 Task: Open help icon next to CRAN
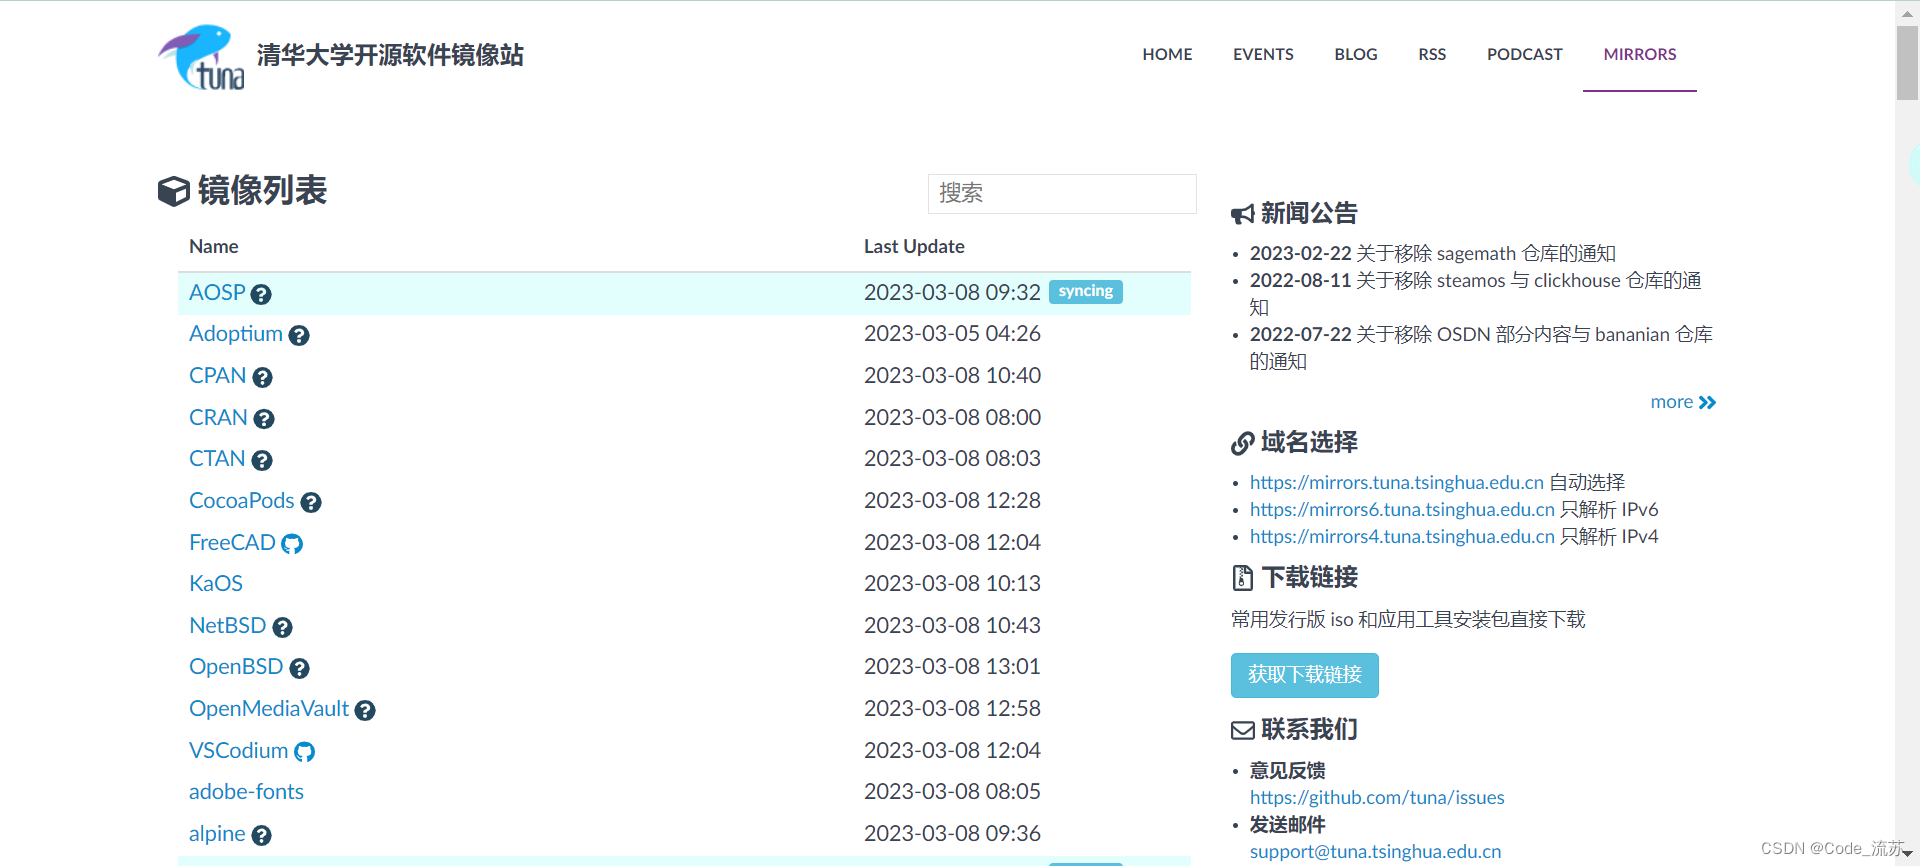tap(264, 419)
